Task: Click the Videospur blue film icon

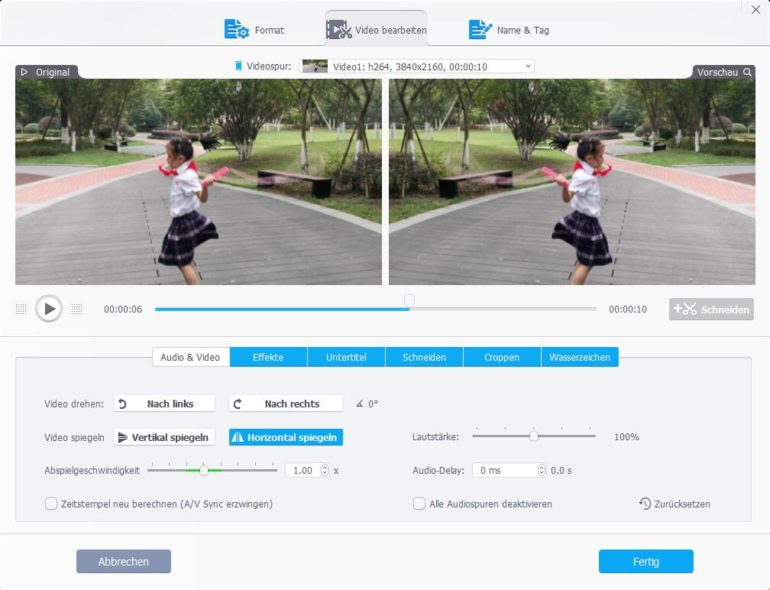Action: [239, 66]
